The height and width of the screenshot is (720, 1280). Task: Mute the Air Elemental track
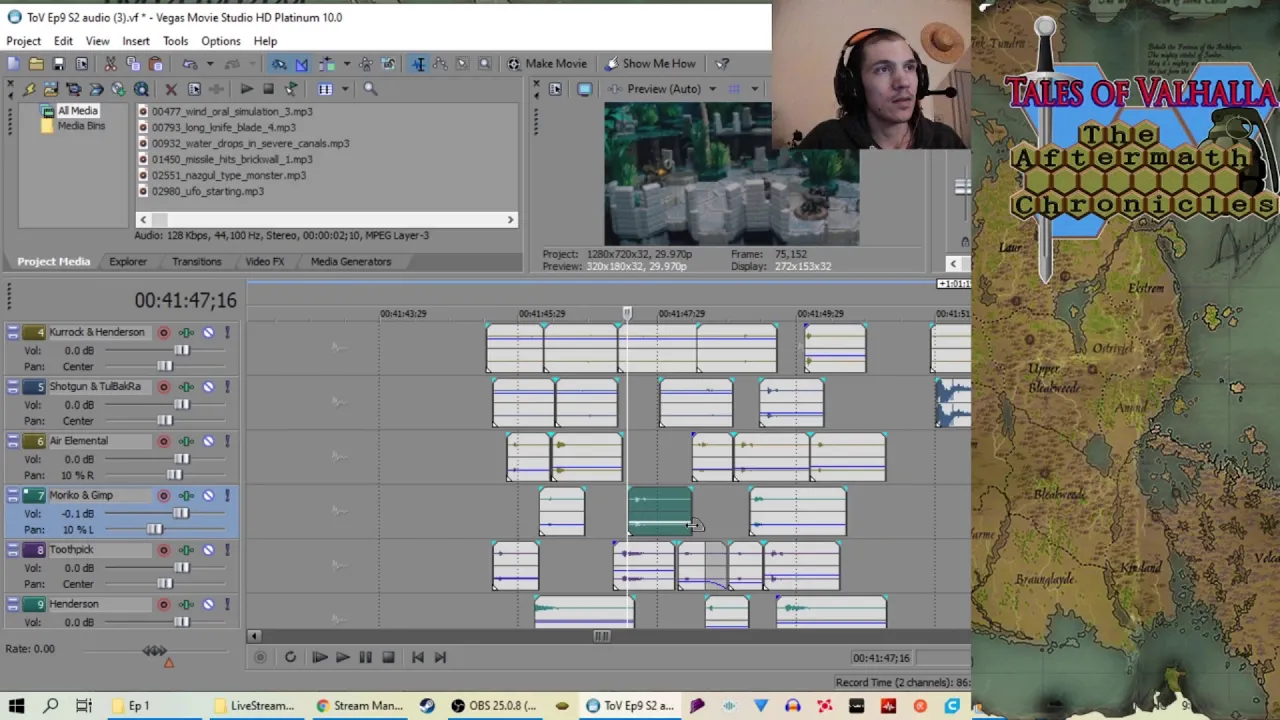pos(208,441)
